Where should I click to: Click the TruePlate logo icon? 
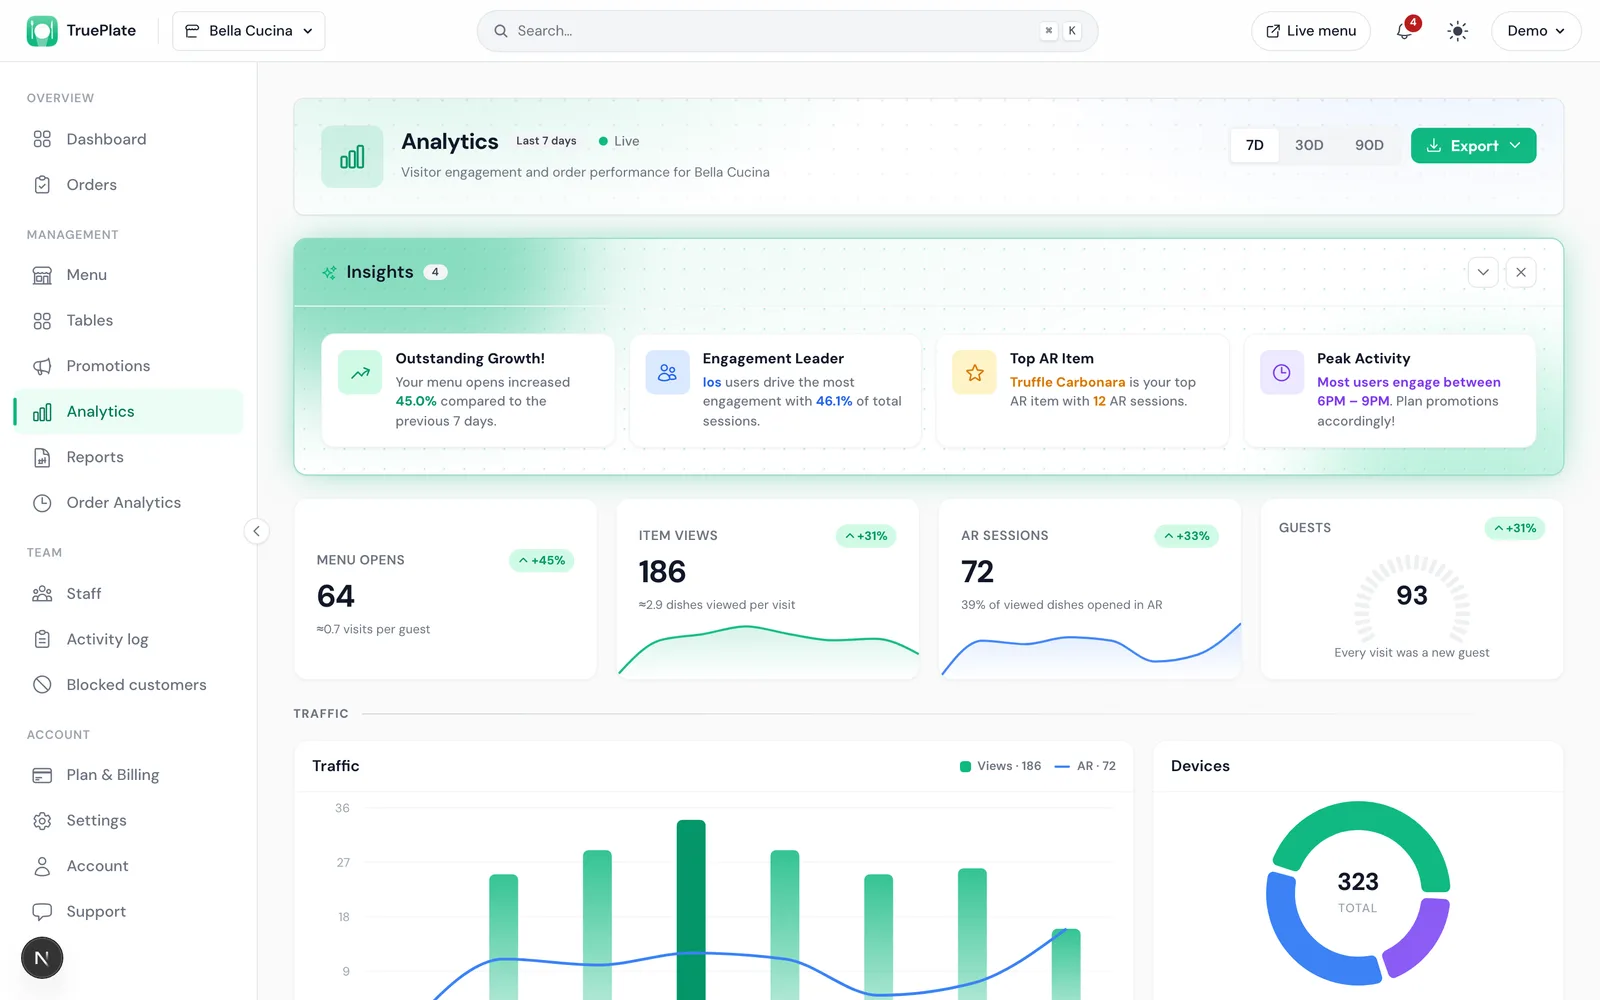click(x=42, y=31)
